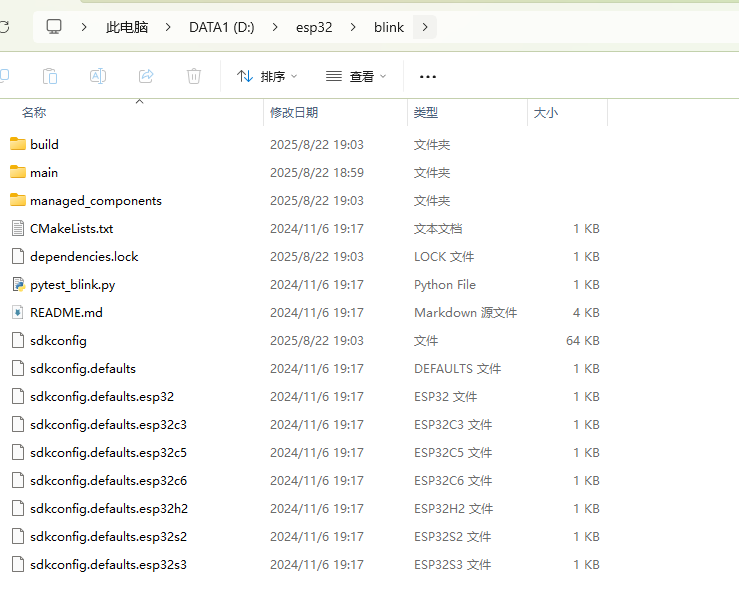Click the LOCK 文件 type cell
Viewport: 739px width, 613px height.
click(444, 256)
